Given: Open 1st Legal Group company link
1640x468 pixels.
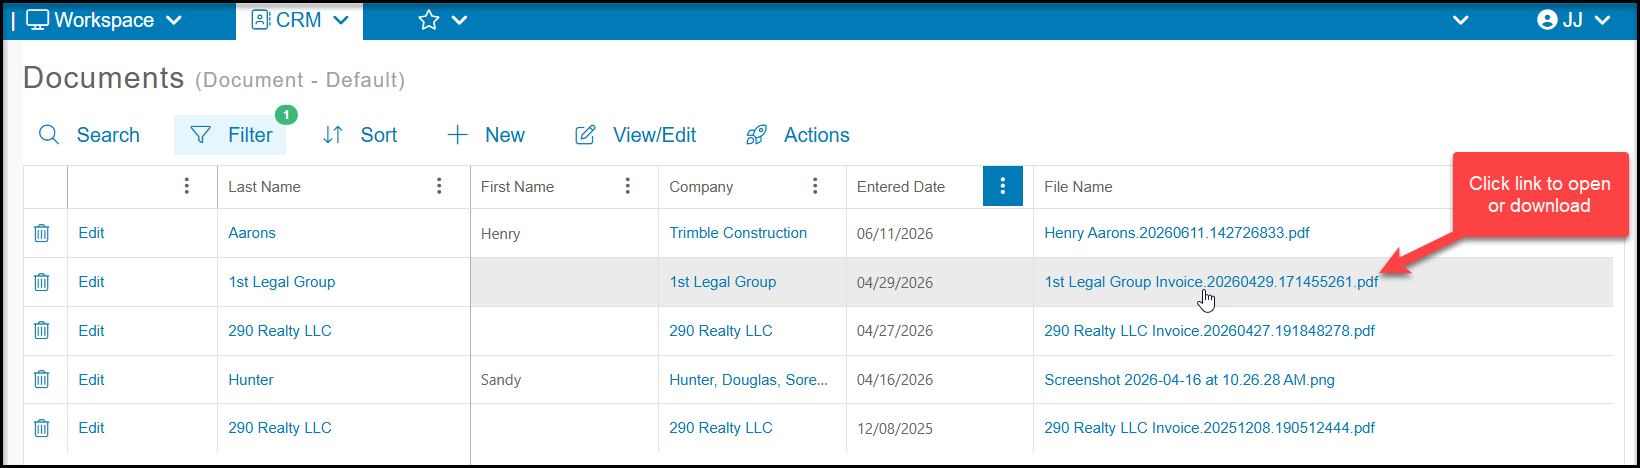Looking at the screenshot, I should tap(723, 282).
